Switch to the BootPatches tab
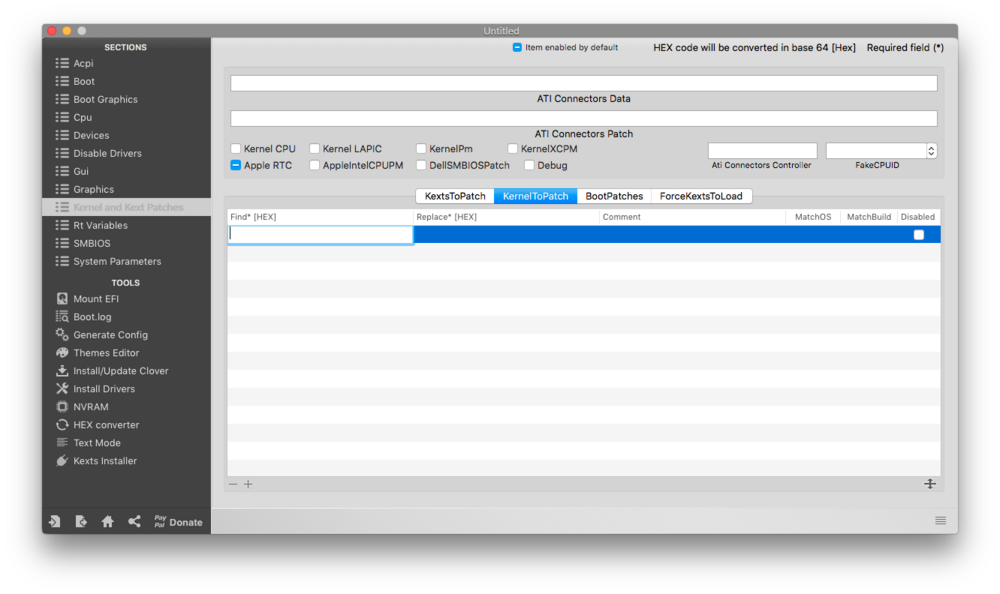 click(614, 196)
